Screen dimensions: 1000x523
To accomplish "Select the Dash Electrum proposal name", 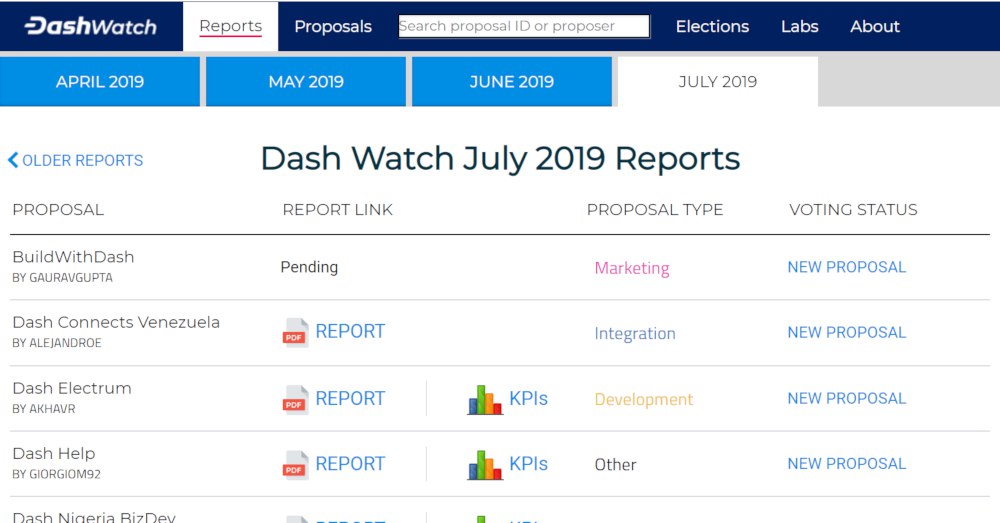I will (x=72, y=388).
